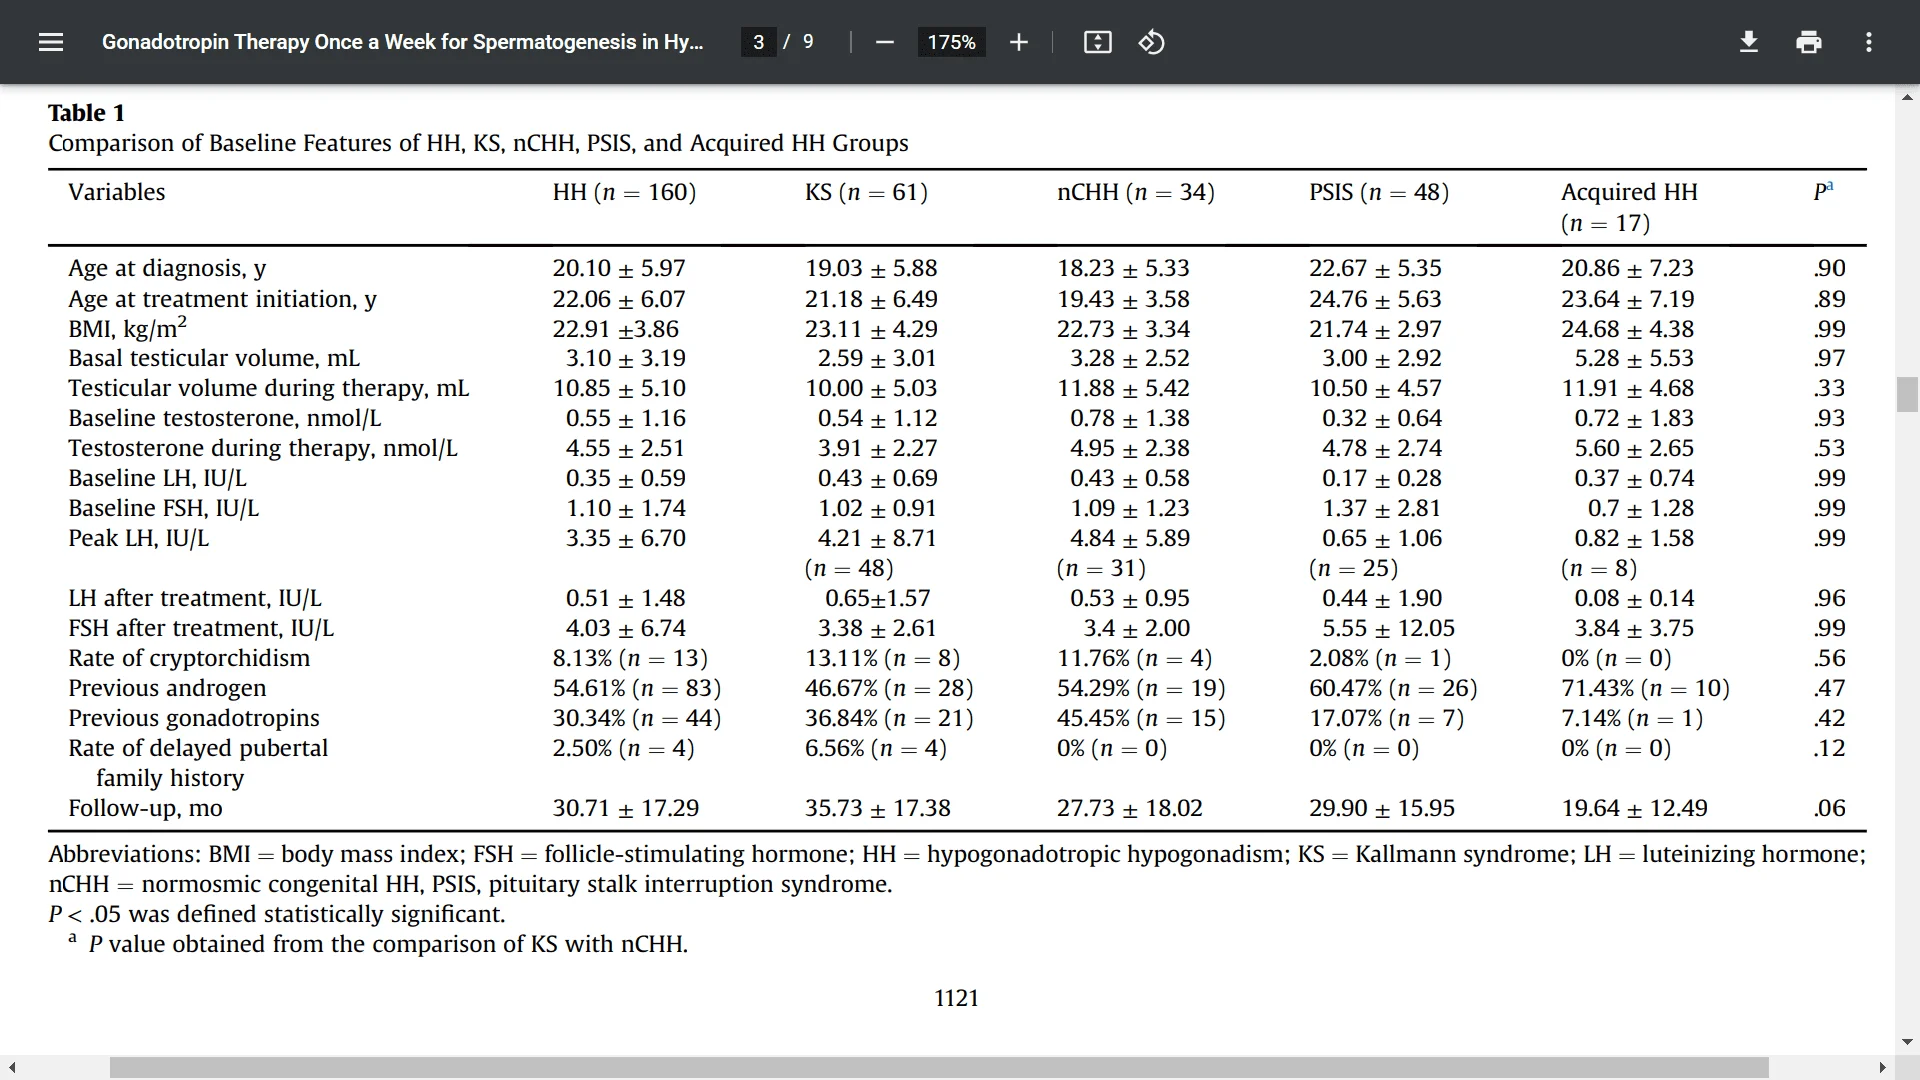This screenshot has height=1080, width=1920.
Task: Download the PDF file
Action: (1748, 42)
